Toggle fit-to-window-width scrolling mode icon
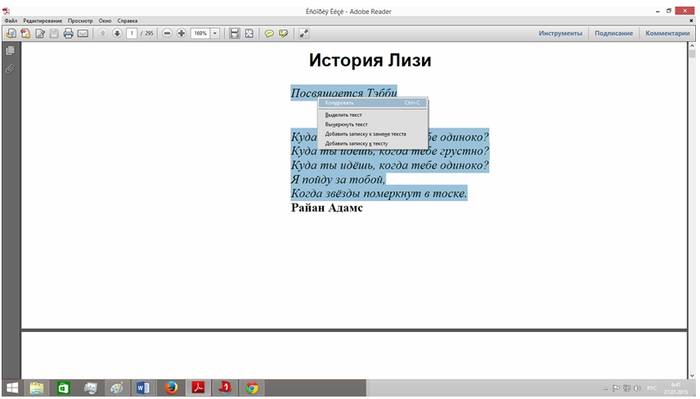 234,33
